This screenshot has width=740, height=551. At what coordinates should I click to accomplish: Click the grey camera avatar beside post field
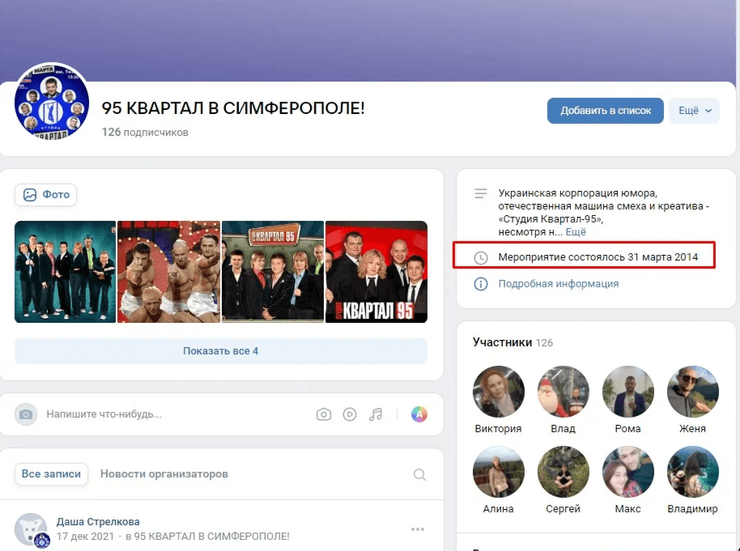[26, 414]
